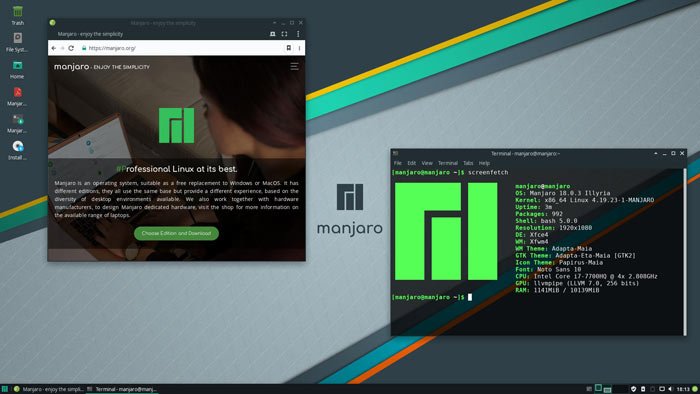
Task: Open the Terminal menu in the terminal menubar
Action: point(448,163)
